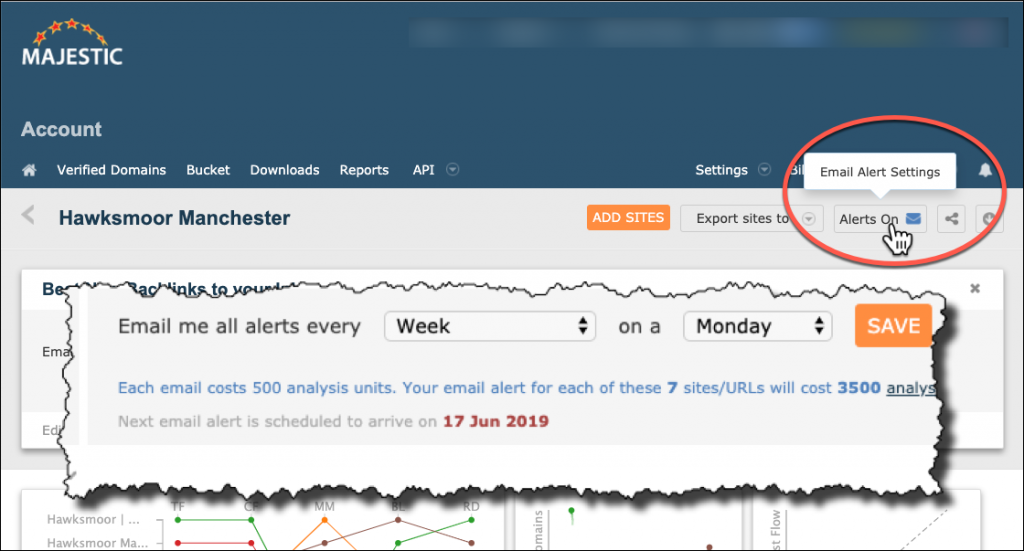Select the Hawksmoor Manchester page title
The width and height of the screenshot is (1024, 551).
174,218
